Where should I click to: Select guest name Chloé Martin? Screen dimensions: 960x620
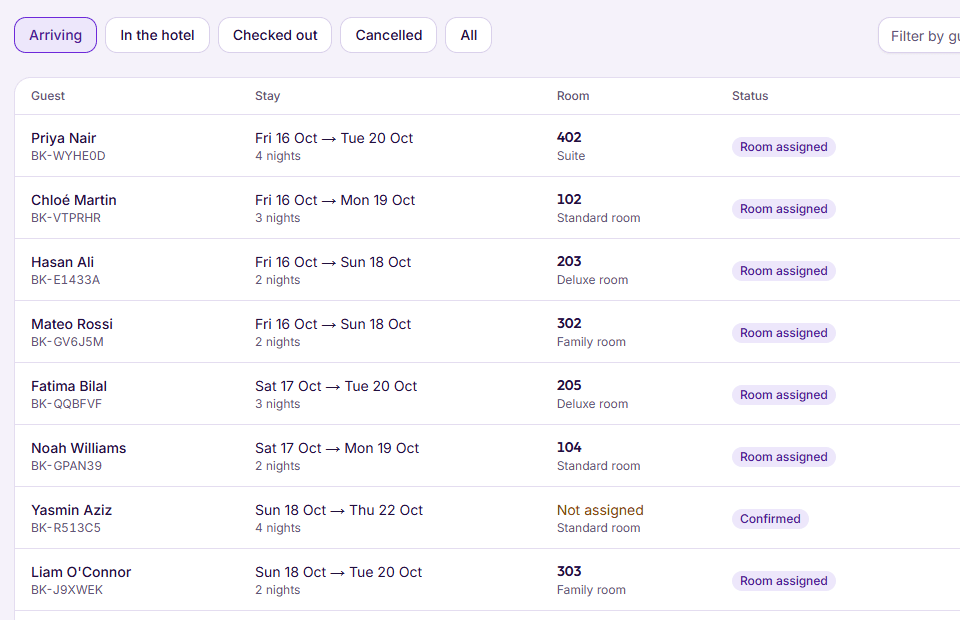pos(73,200)
